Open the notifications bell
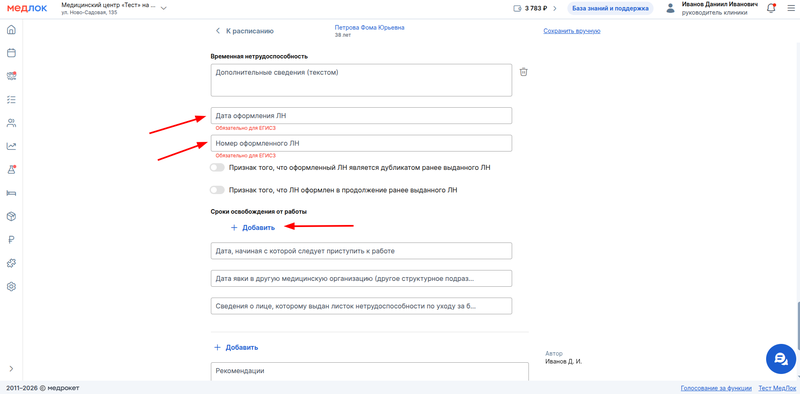Viewport: 800px width, 394px height. 771,8
